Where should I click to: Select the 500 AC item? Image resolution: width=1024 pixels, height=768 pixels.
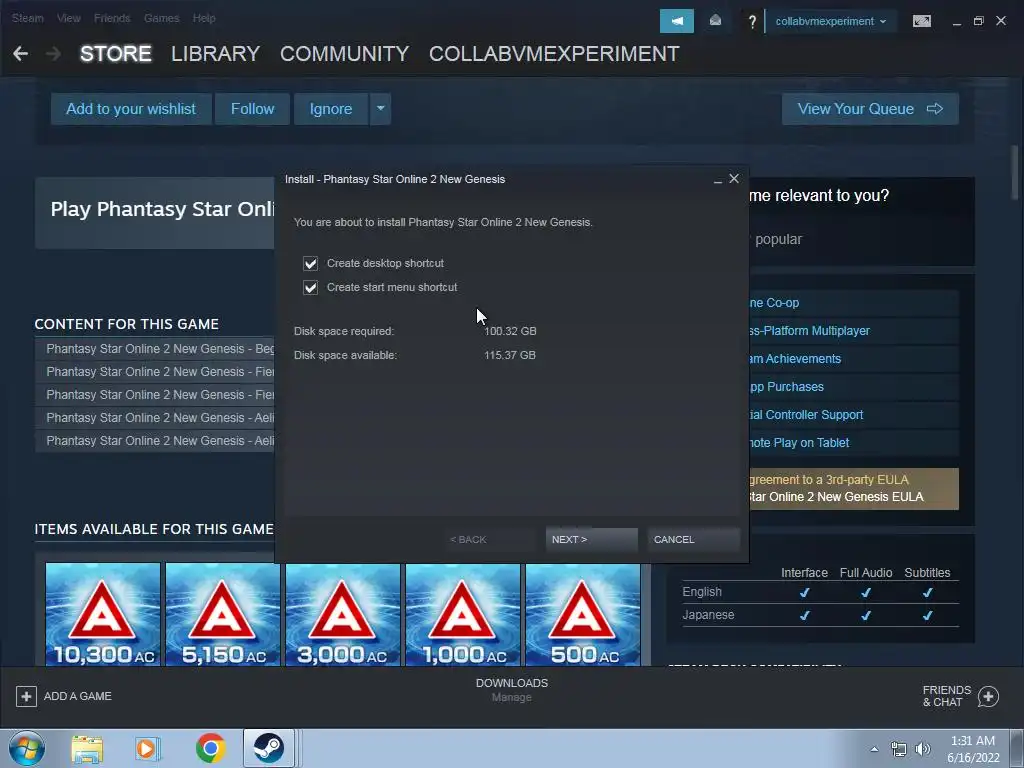pos(583,615)
